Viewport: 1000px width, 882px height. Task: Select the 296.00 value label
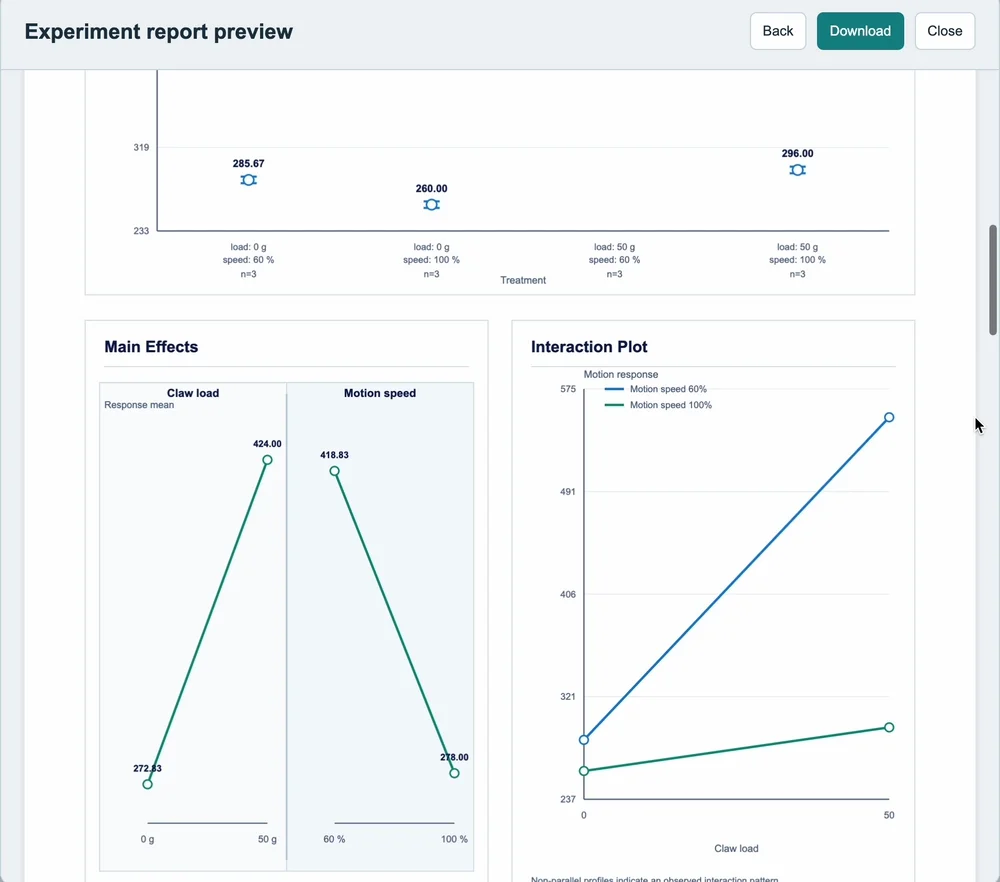797,153
